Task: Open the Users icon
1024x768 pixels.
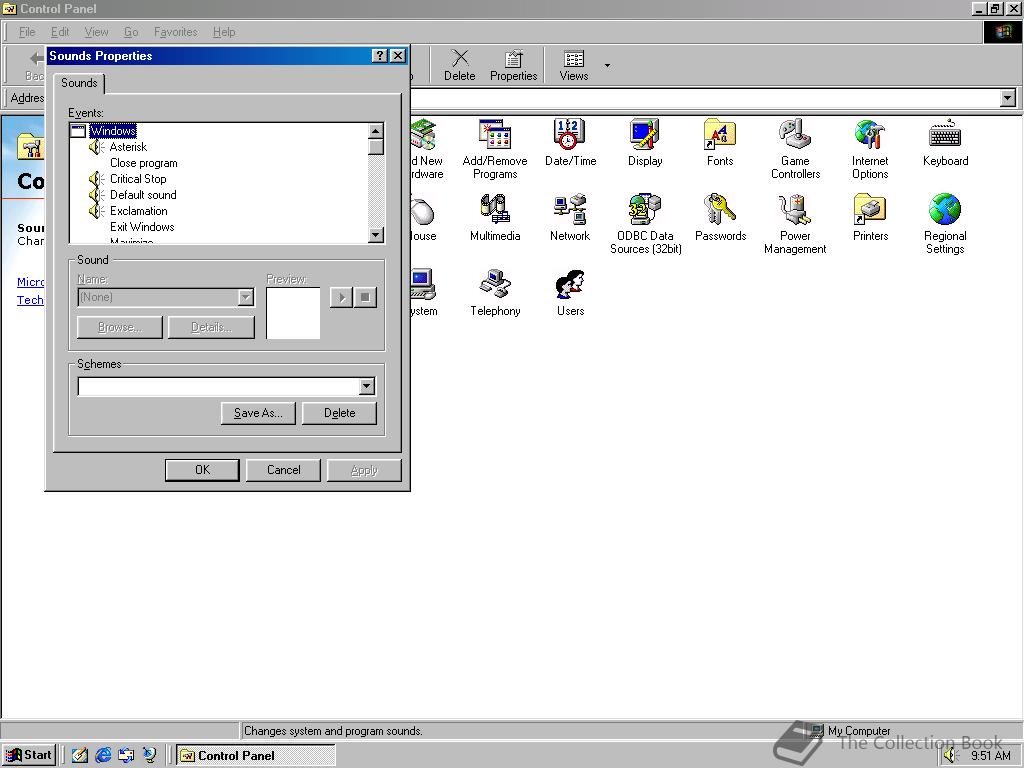Action: pos(569,287)
